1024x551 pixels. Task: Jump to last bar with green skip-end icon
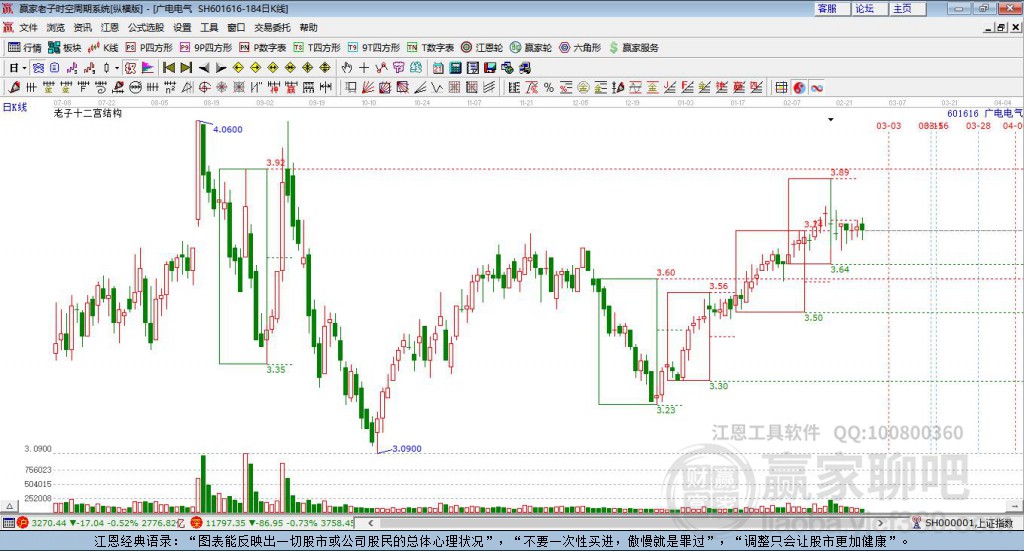[186, 68]
